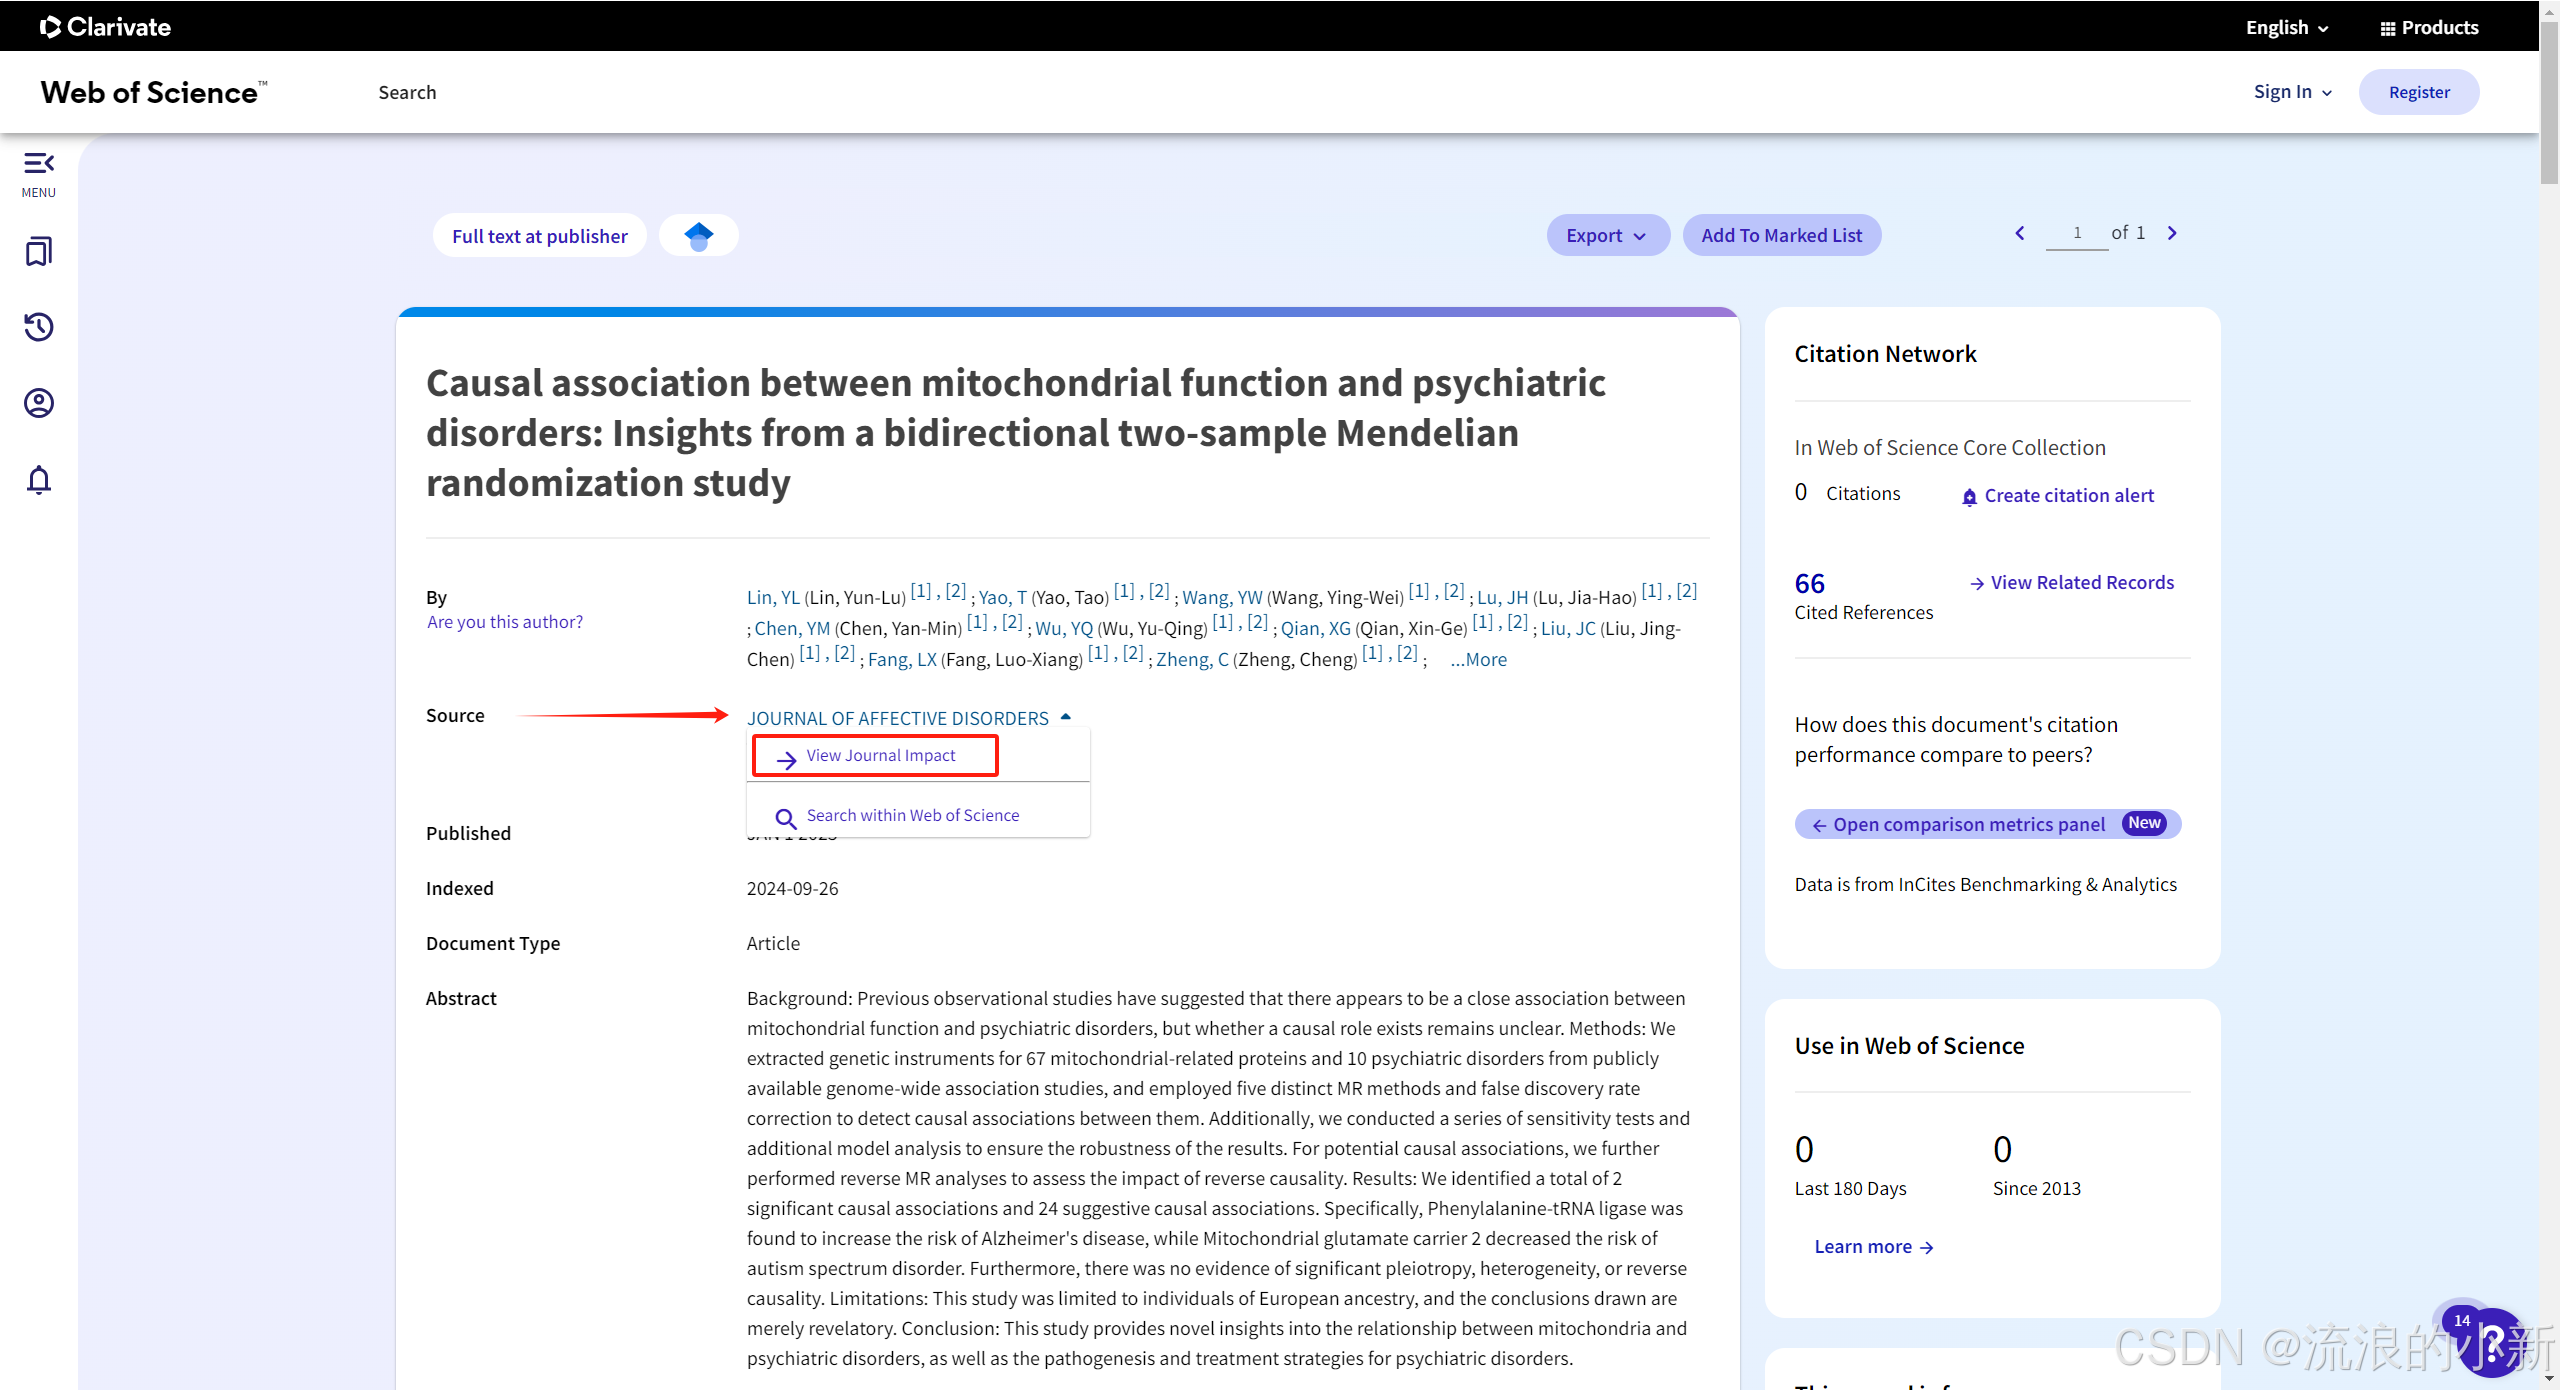Click the record page number field

point(2076,233)
